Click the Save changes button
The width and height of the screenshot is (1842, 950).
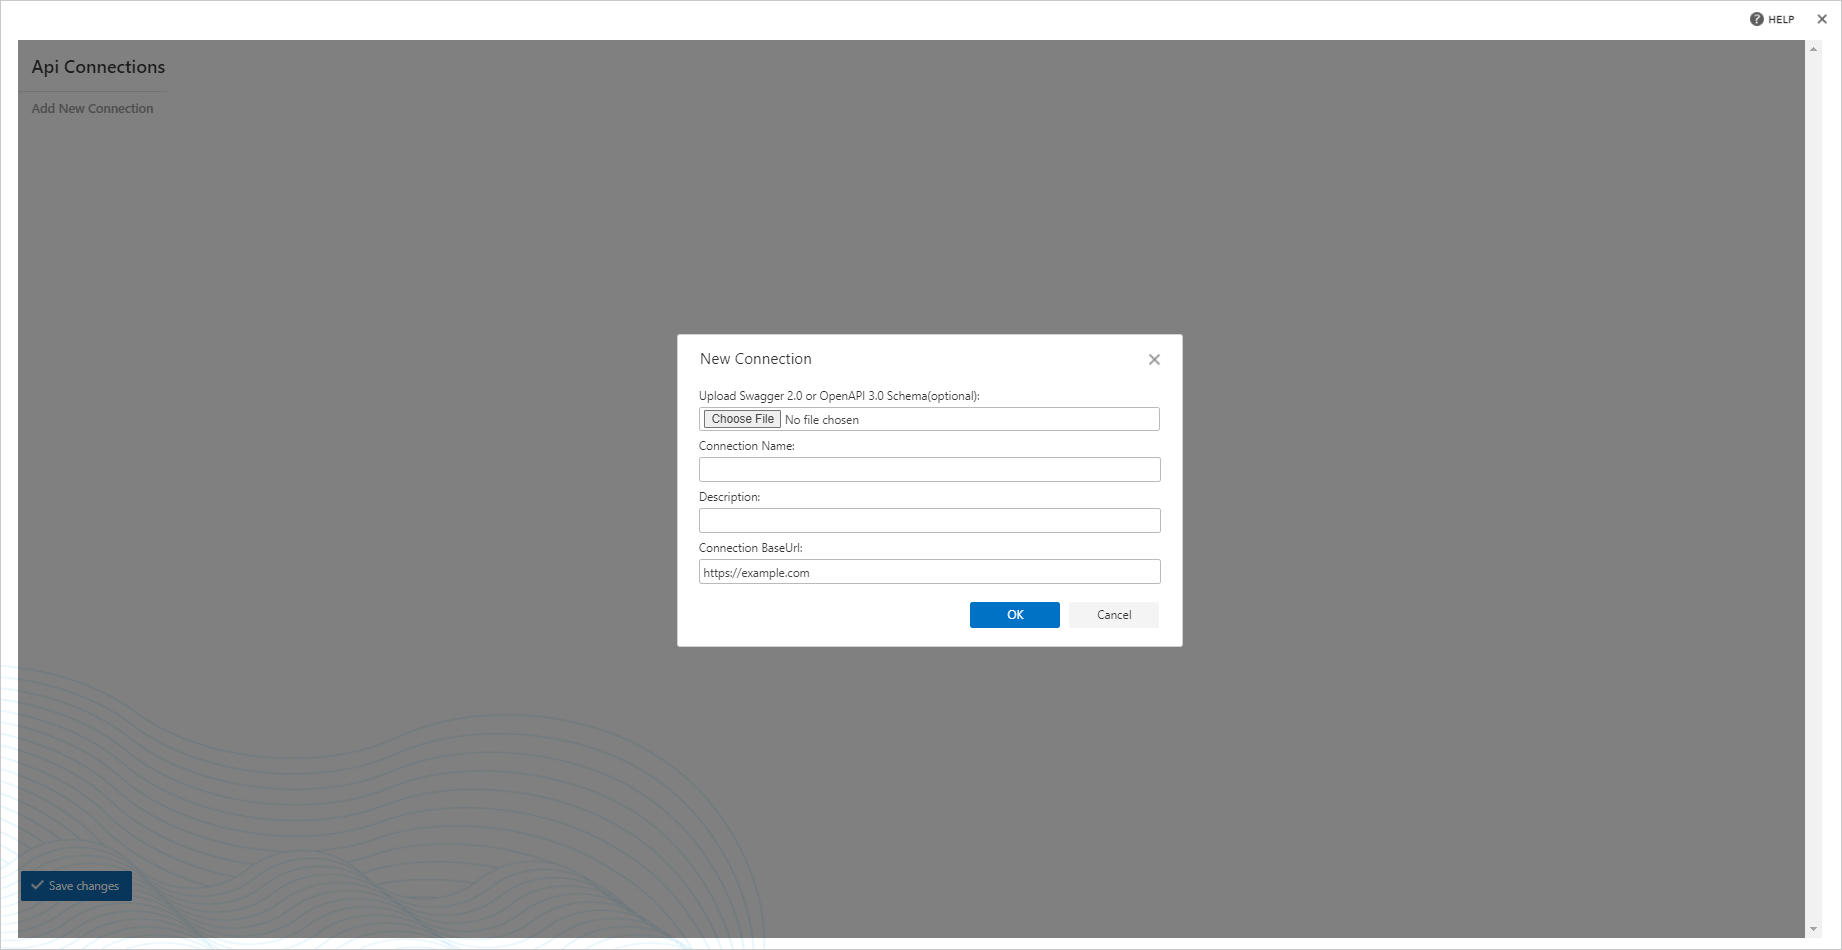click(x=76, y=886)
